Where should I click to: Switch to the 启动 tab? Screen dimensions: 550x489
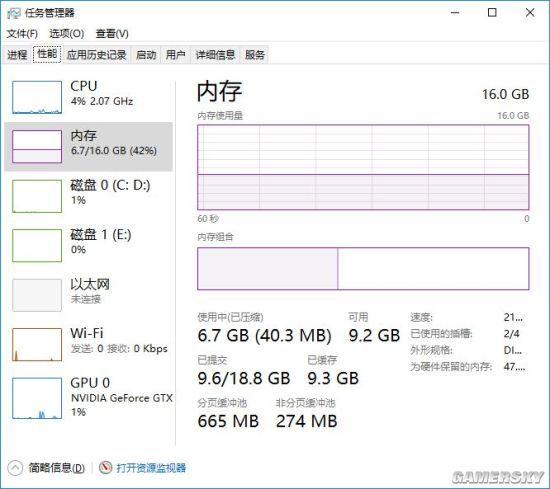pos(146,55)
